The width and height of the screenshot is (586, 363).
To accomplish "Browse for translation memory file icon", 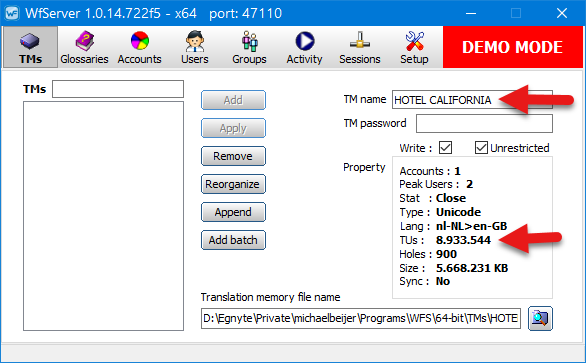I will click(540, 318).
